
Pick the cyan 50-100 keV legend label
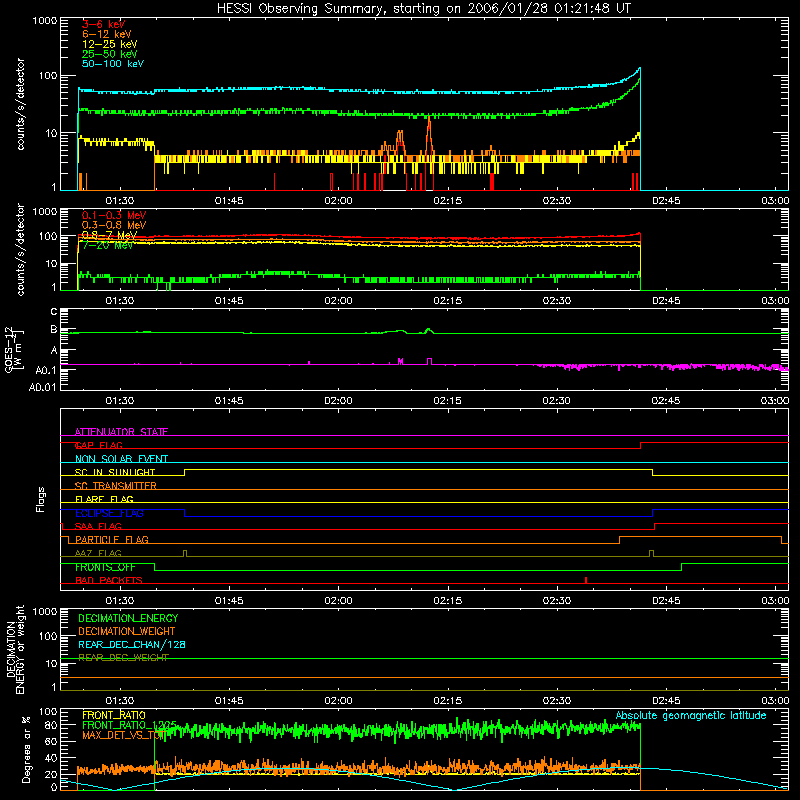[x=113, y=64]
